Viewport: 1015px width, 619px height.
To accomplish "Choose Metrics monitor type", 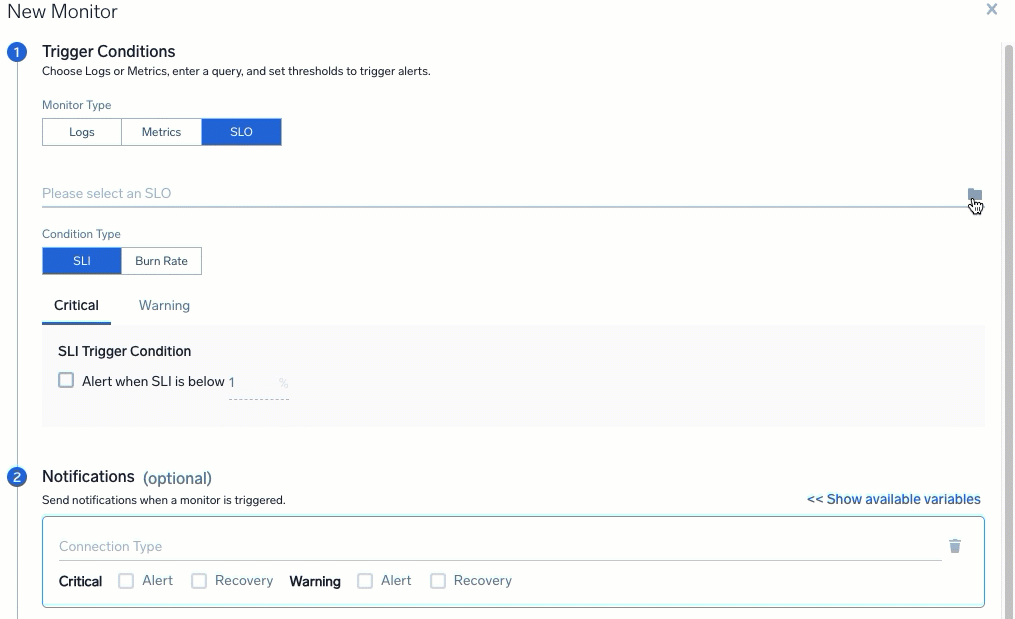I will point(161,132).
